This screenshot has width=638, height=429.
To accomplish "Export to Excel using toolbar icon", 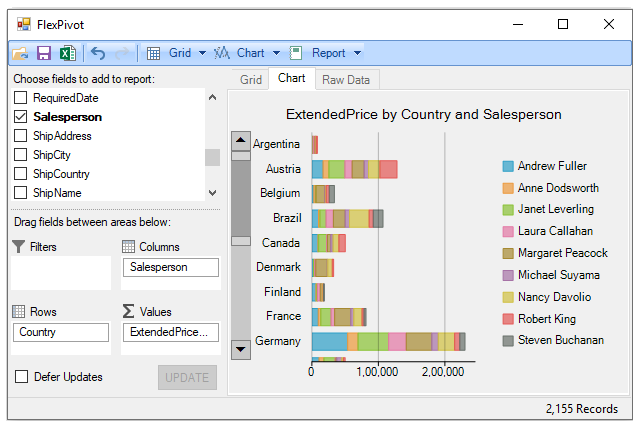I will tap(66, 53).
